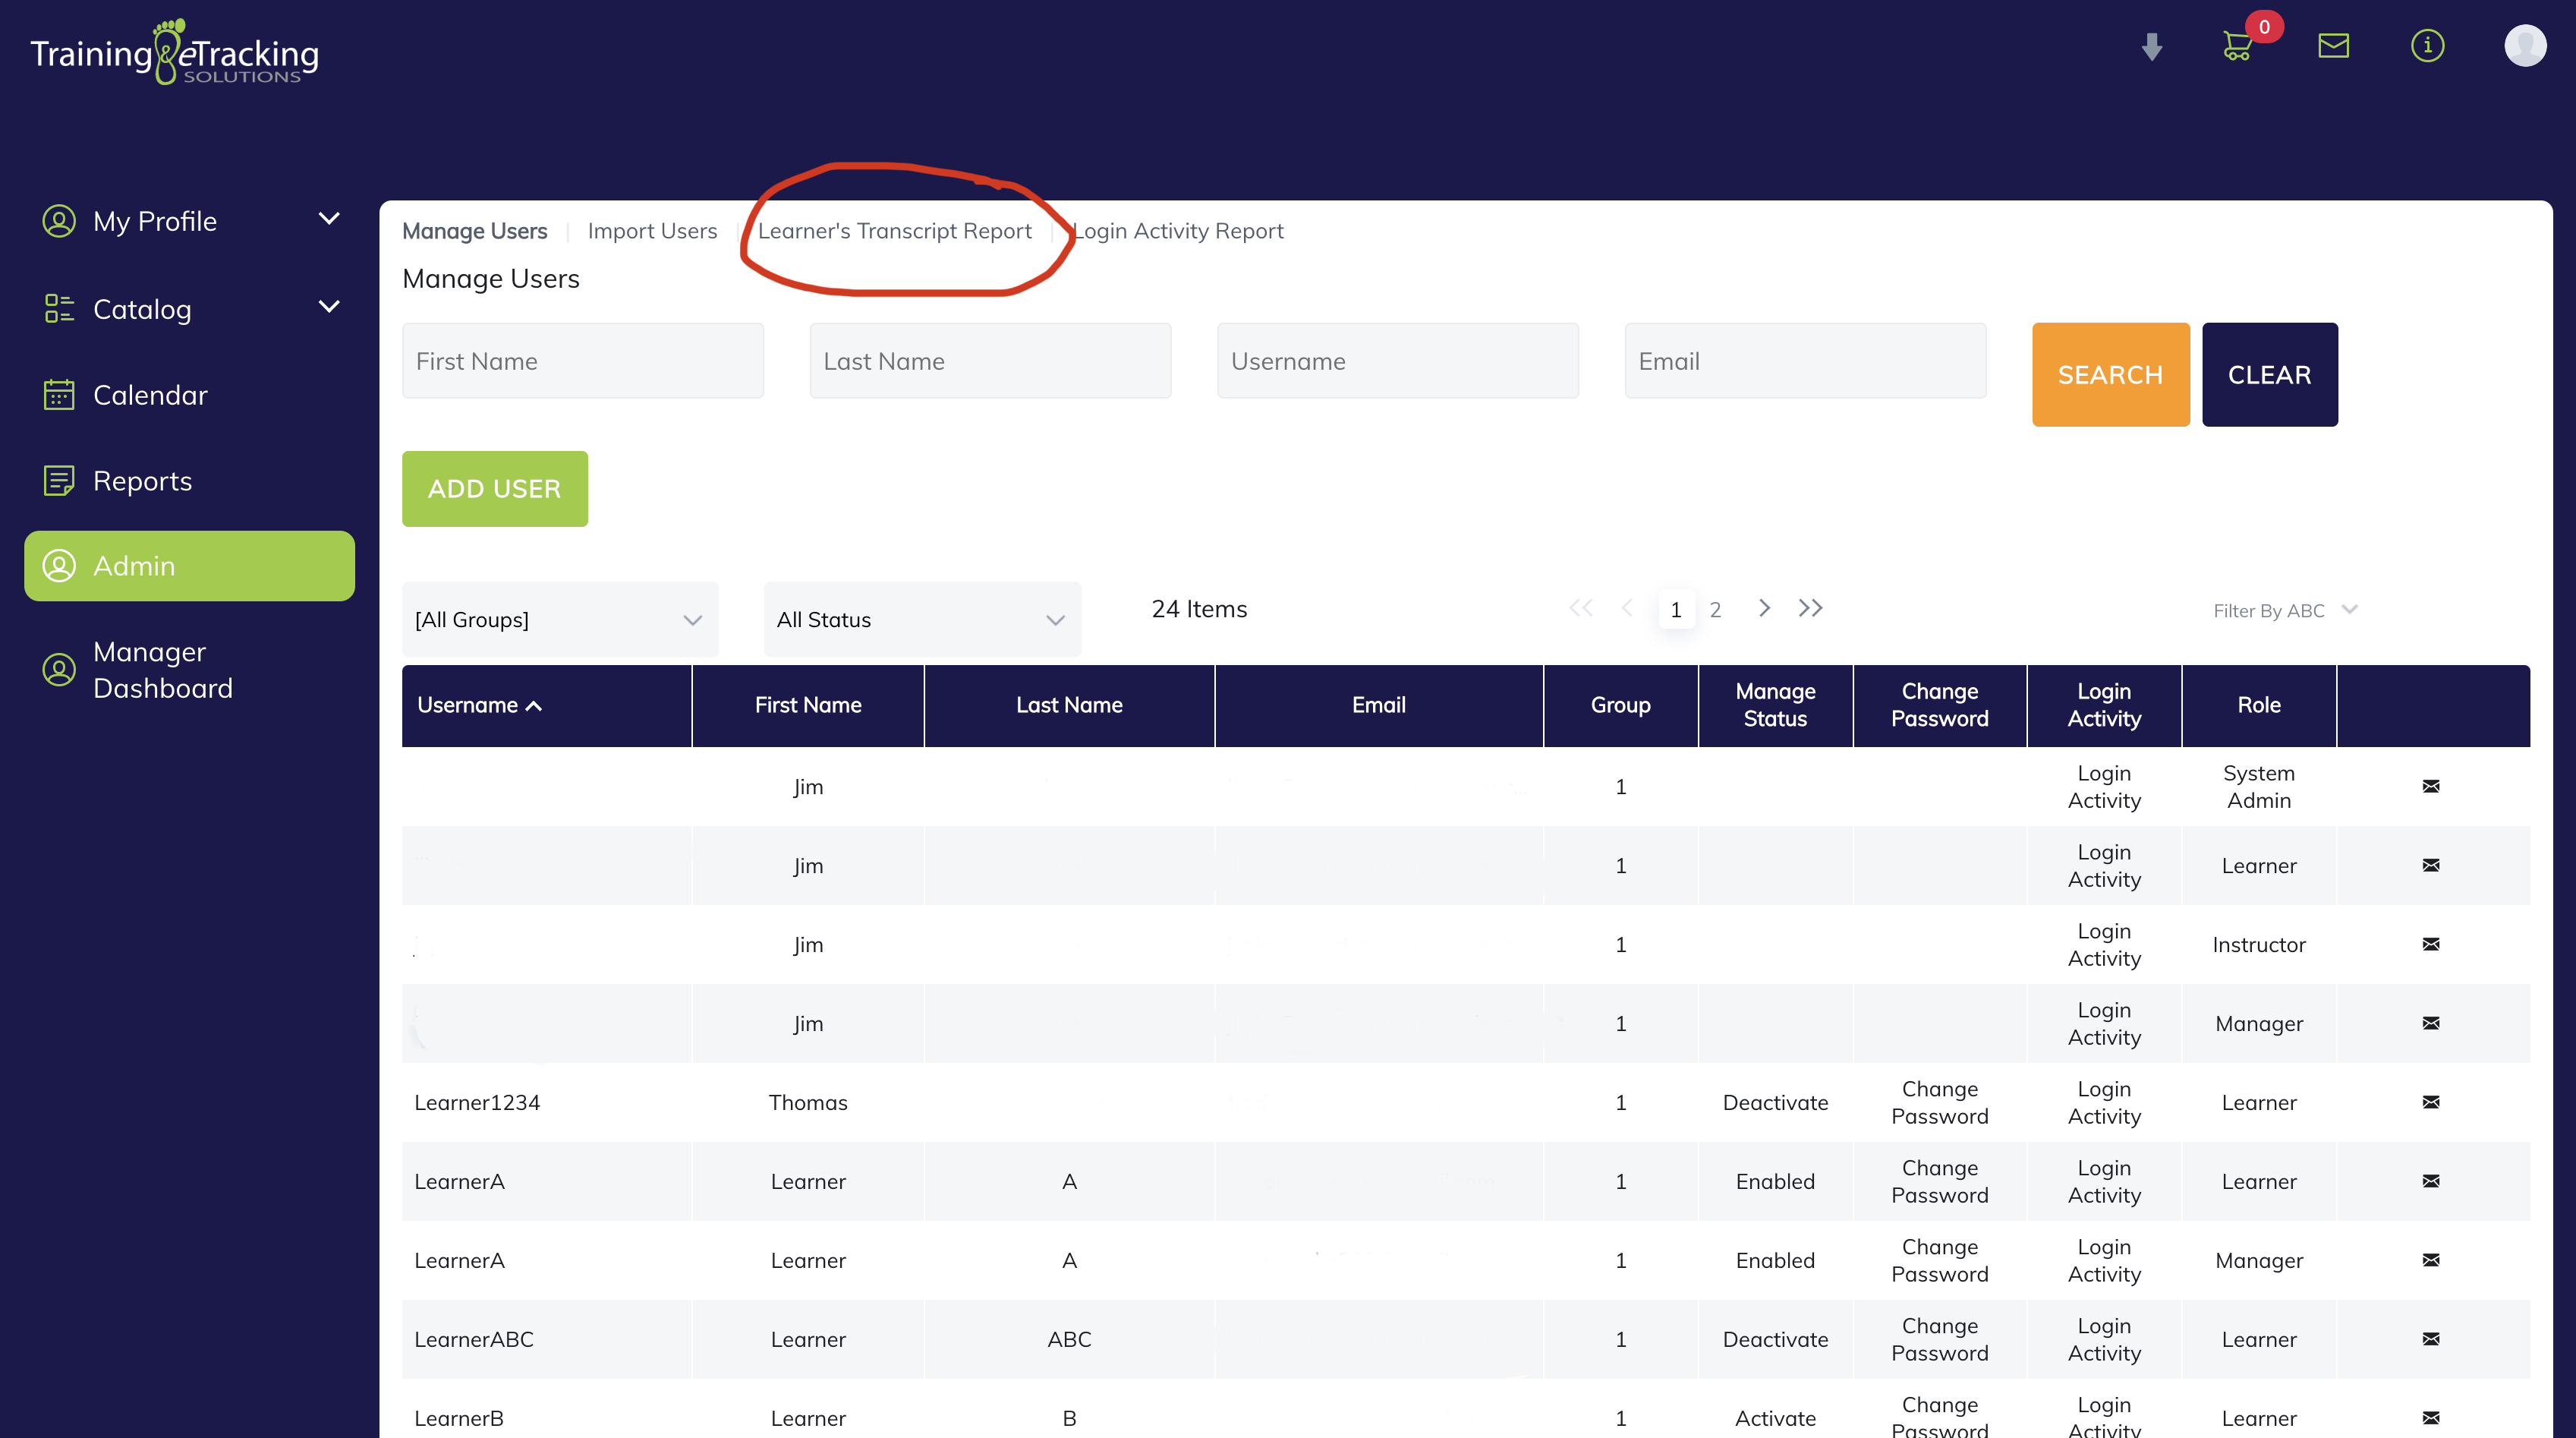2576x1438 pixels.
Task: Click the First Name search field
Action: (582, 361)
